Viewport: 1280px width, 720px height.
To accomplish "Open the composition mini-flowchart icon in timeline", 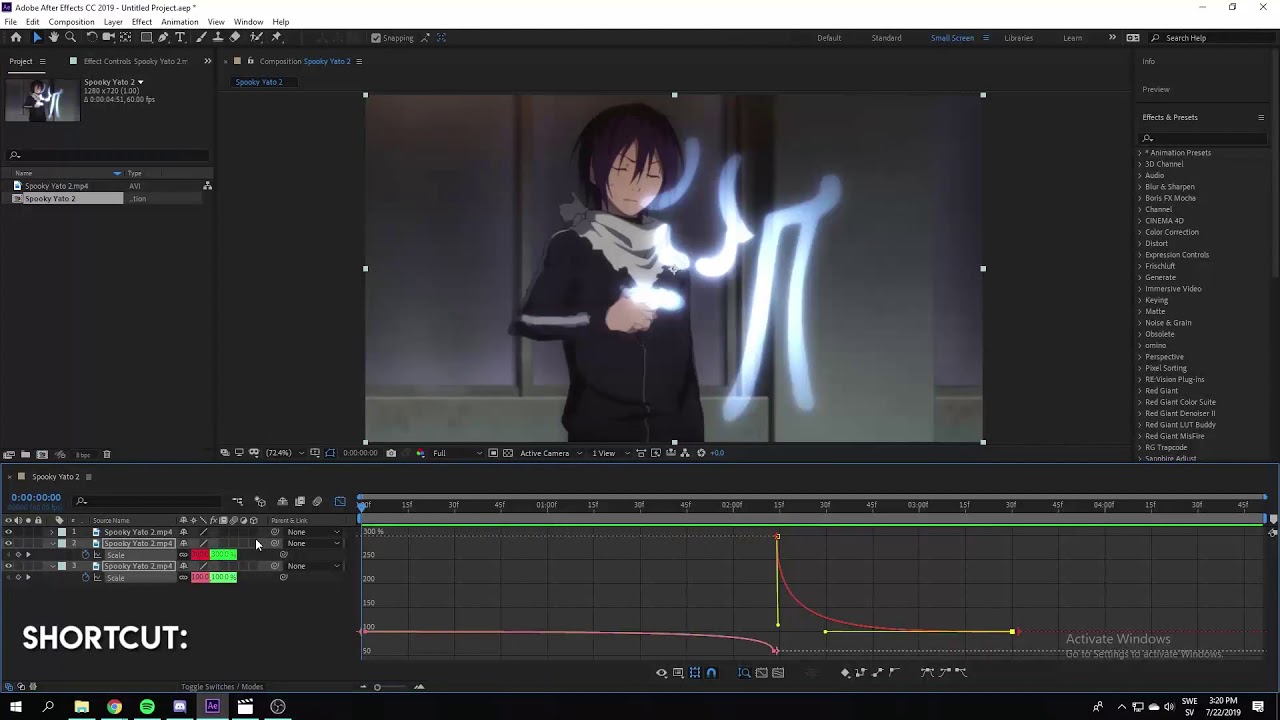I will click(238, 501).
